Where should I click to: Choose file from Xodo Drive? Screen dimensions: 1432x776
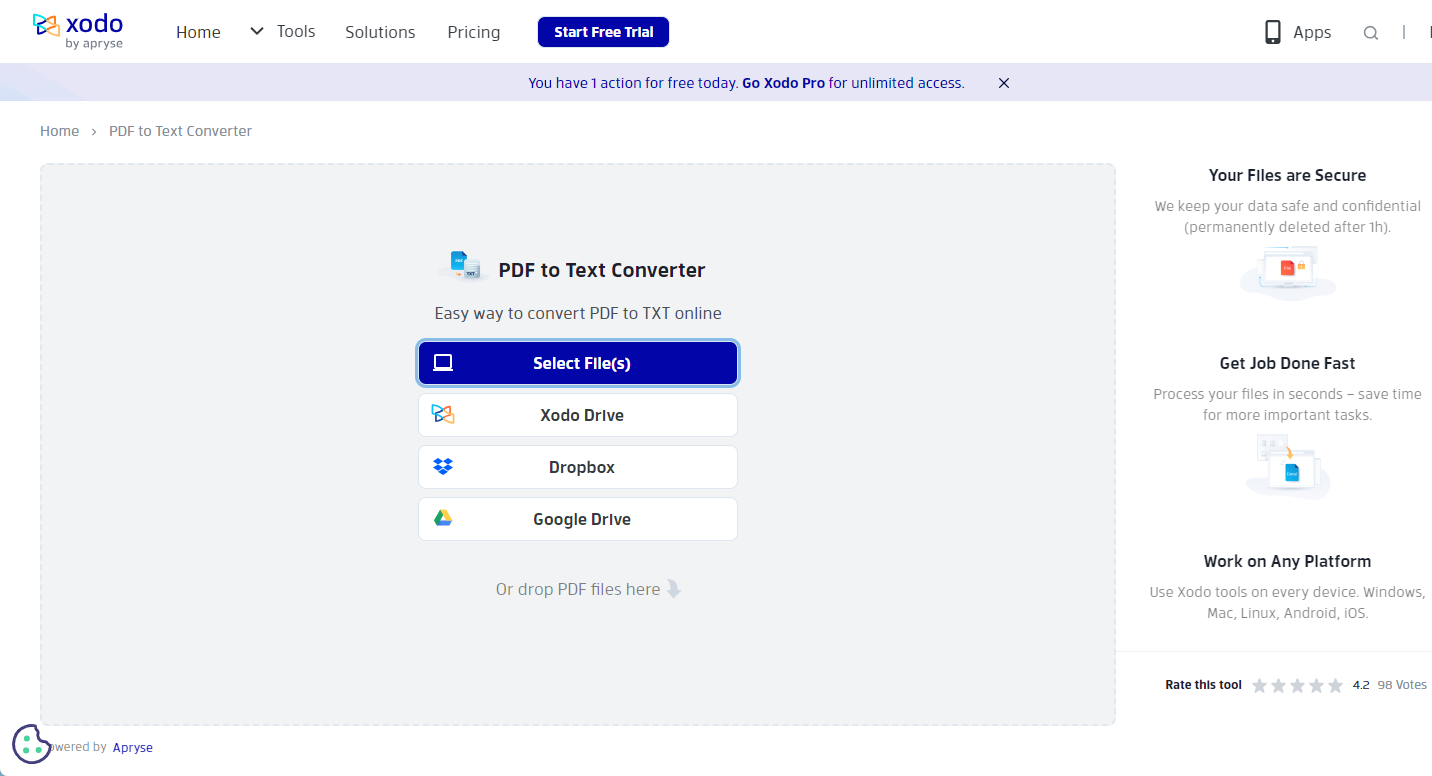[x=578, y=415]
